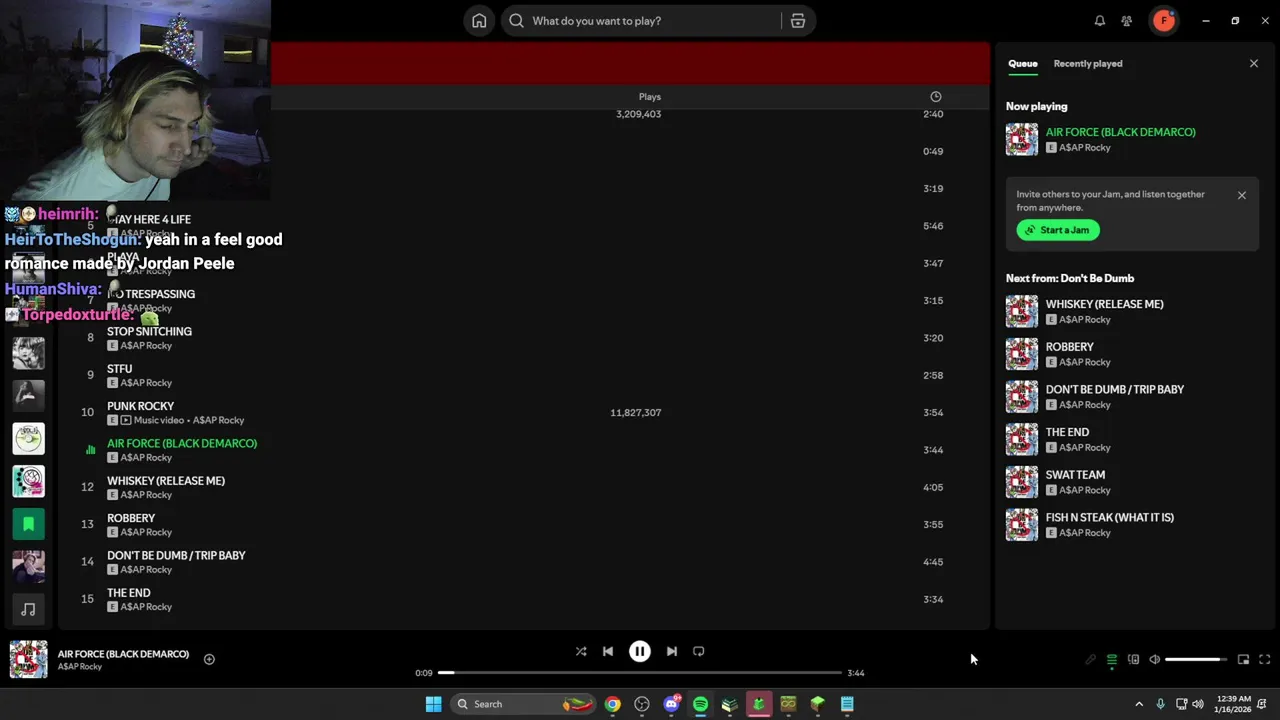Open Spotify taskbar icon

[700, 704]
